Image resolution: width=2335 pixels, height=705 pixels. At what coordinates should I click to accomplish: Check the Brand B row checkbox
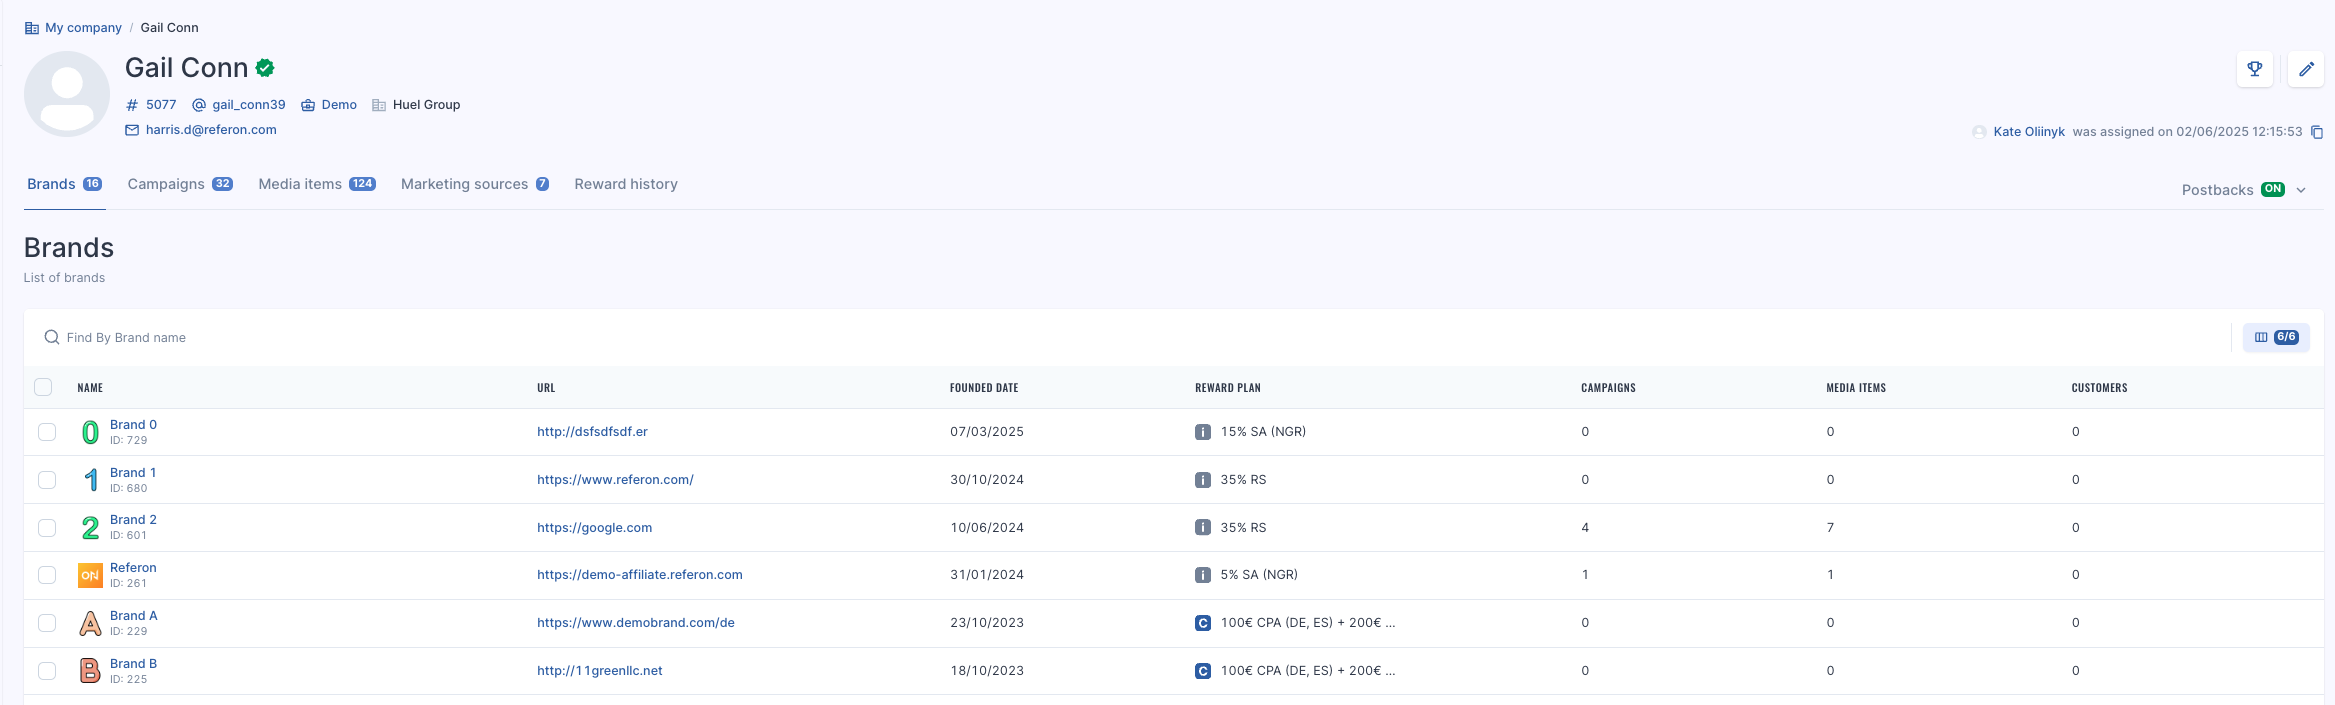tap(47, 671)
